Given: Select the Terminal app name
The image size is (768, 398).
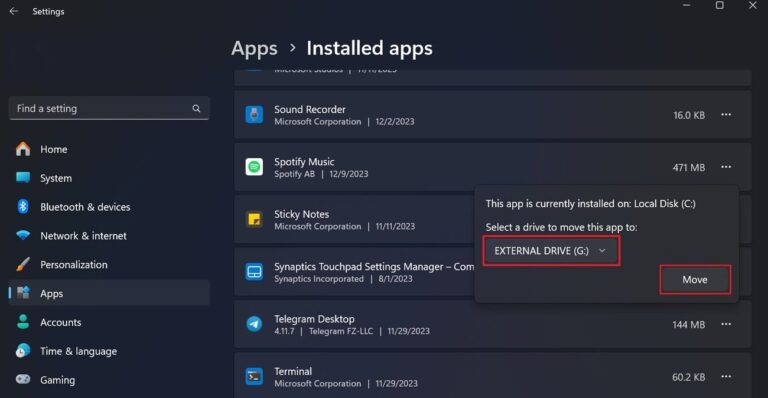Looking at the screenshot, I should click(x=293, y=371).
